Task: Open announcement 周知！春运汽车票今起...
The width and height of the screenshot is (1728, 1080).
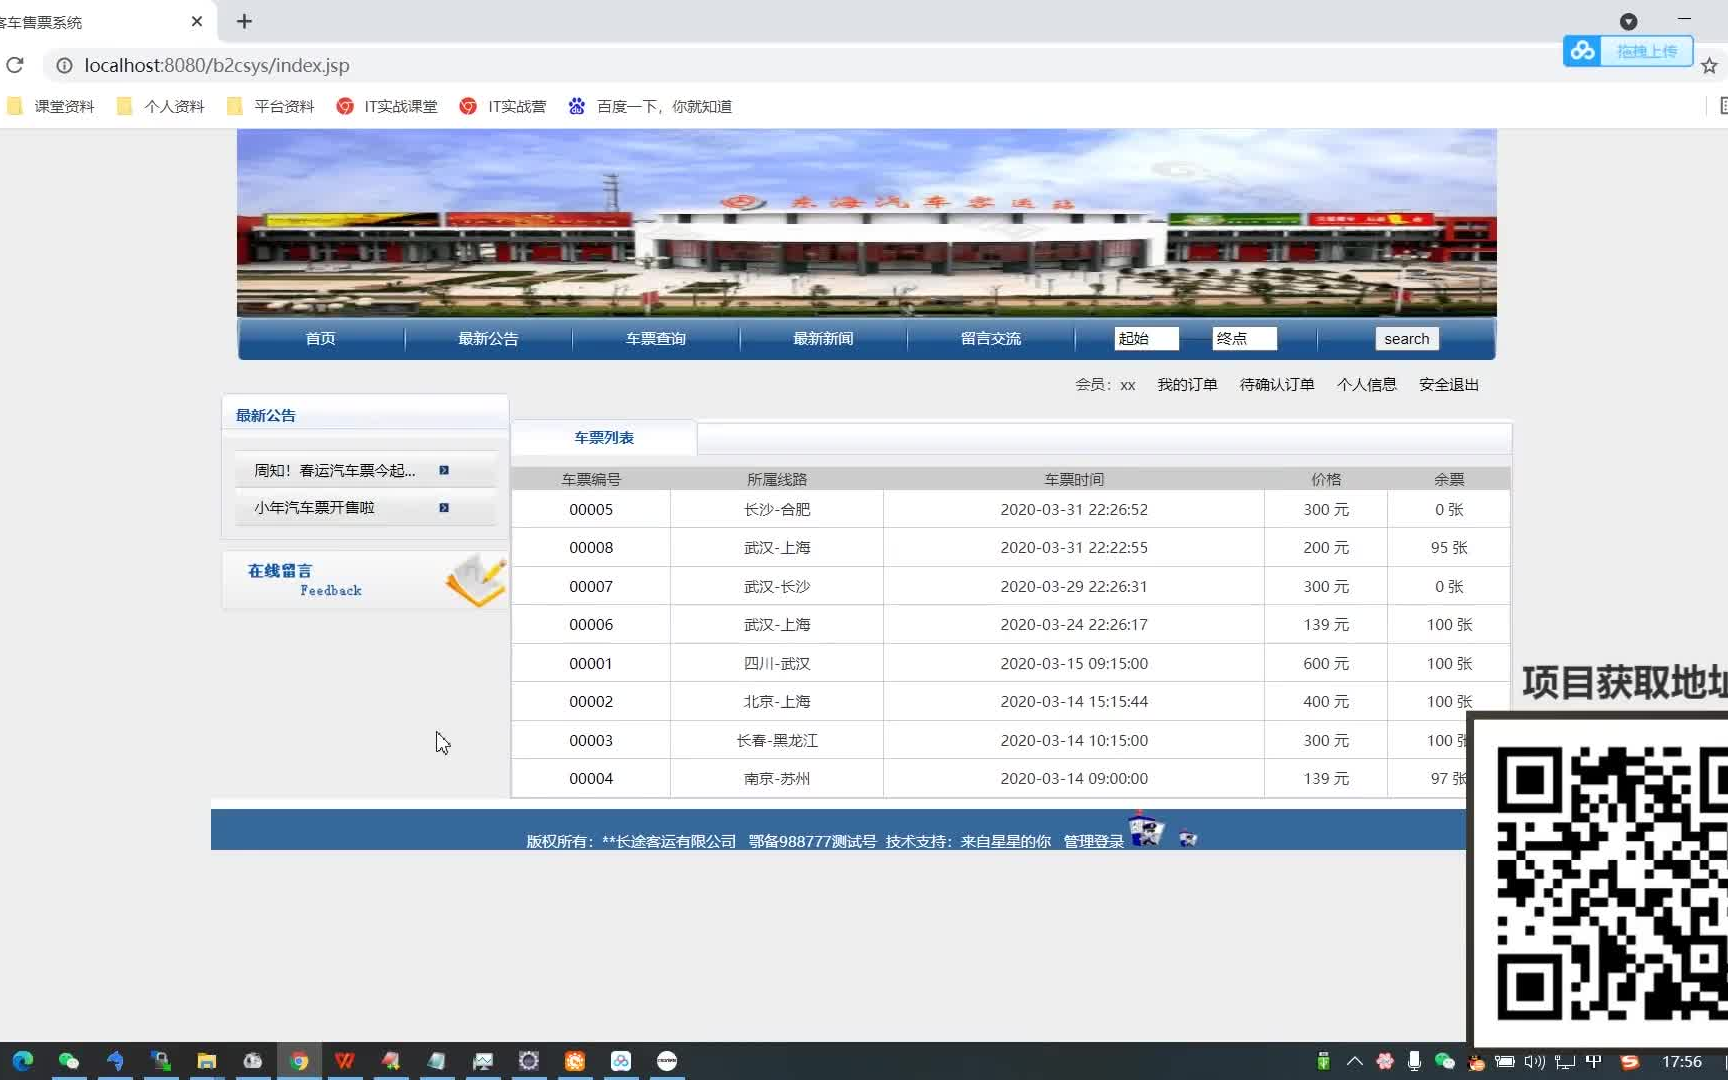Action: click(334, 470)
